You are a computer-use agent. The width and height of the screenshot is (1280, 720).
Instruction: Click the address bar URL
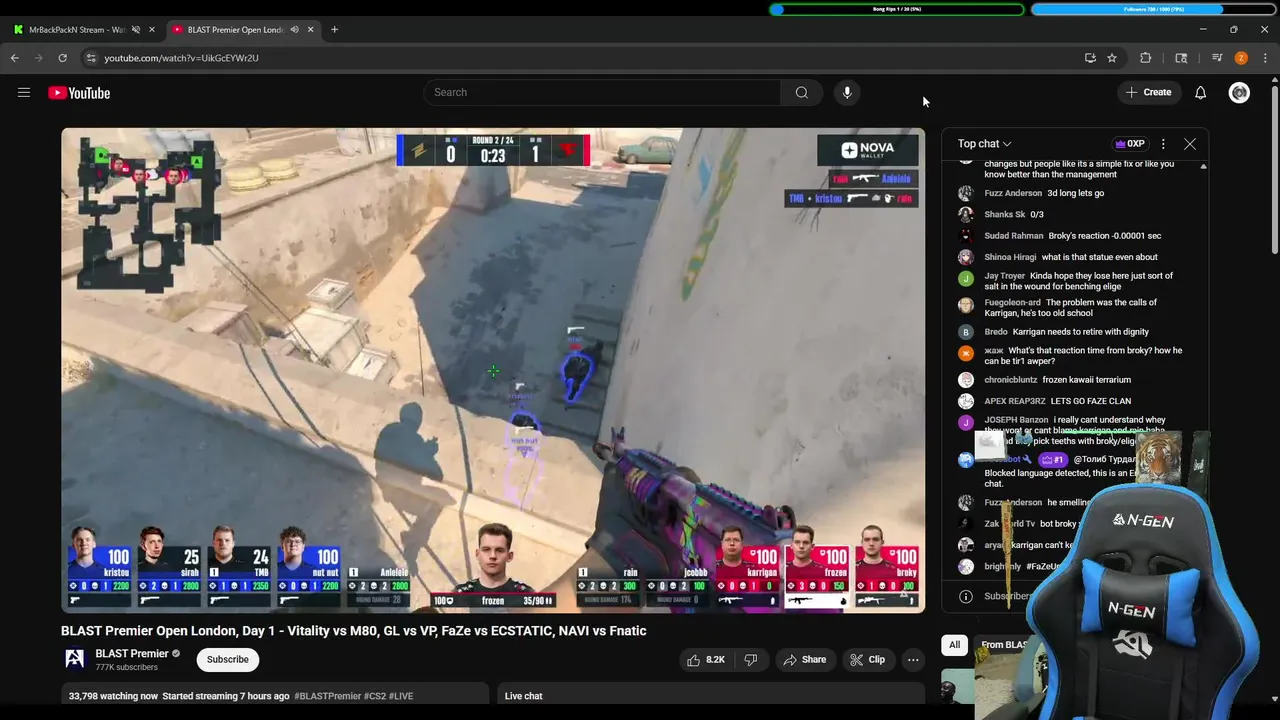coord(181,58)
